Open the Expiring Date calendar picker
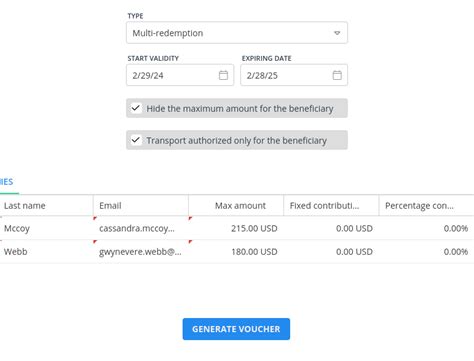 point(337,75)
